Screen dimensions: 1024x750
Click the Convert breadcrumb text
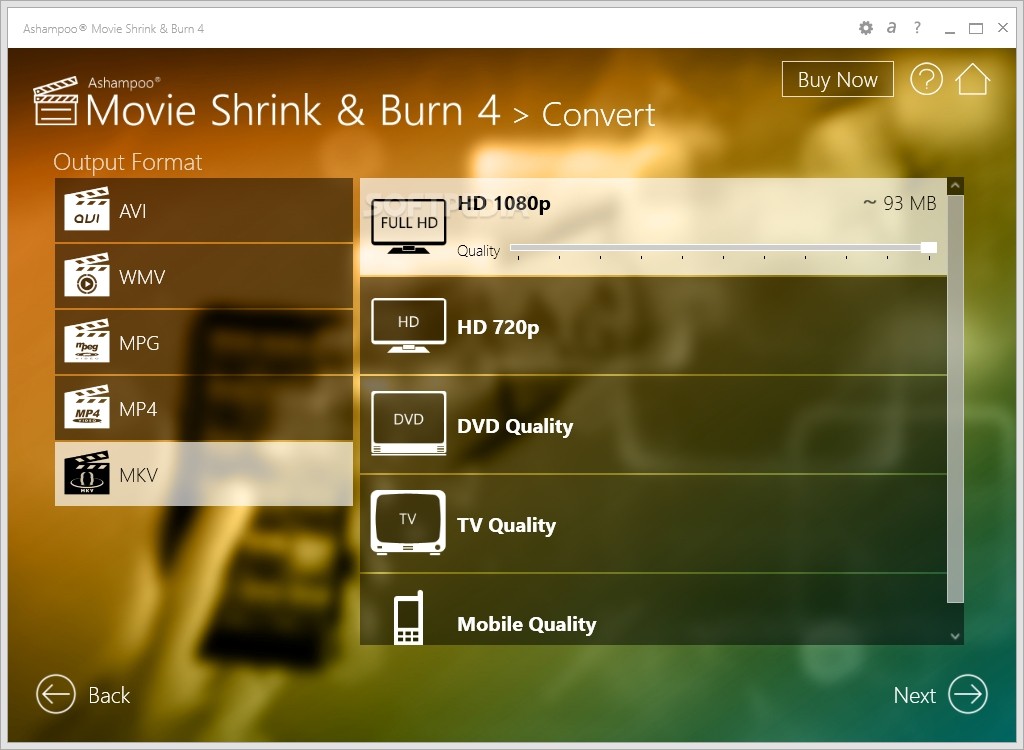pos(598,115)
